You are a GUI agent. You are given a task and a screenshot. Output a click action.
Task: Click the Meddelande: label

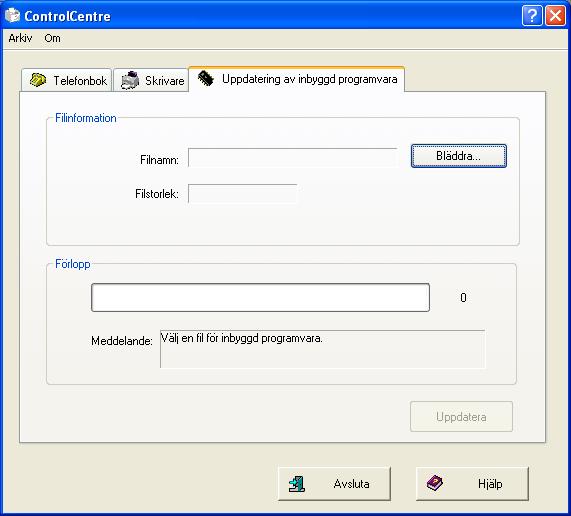point(122,341)
